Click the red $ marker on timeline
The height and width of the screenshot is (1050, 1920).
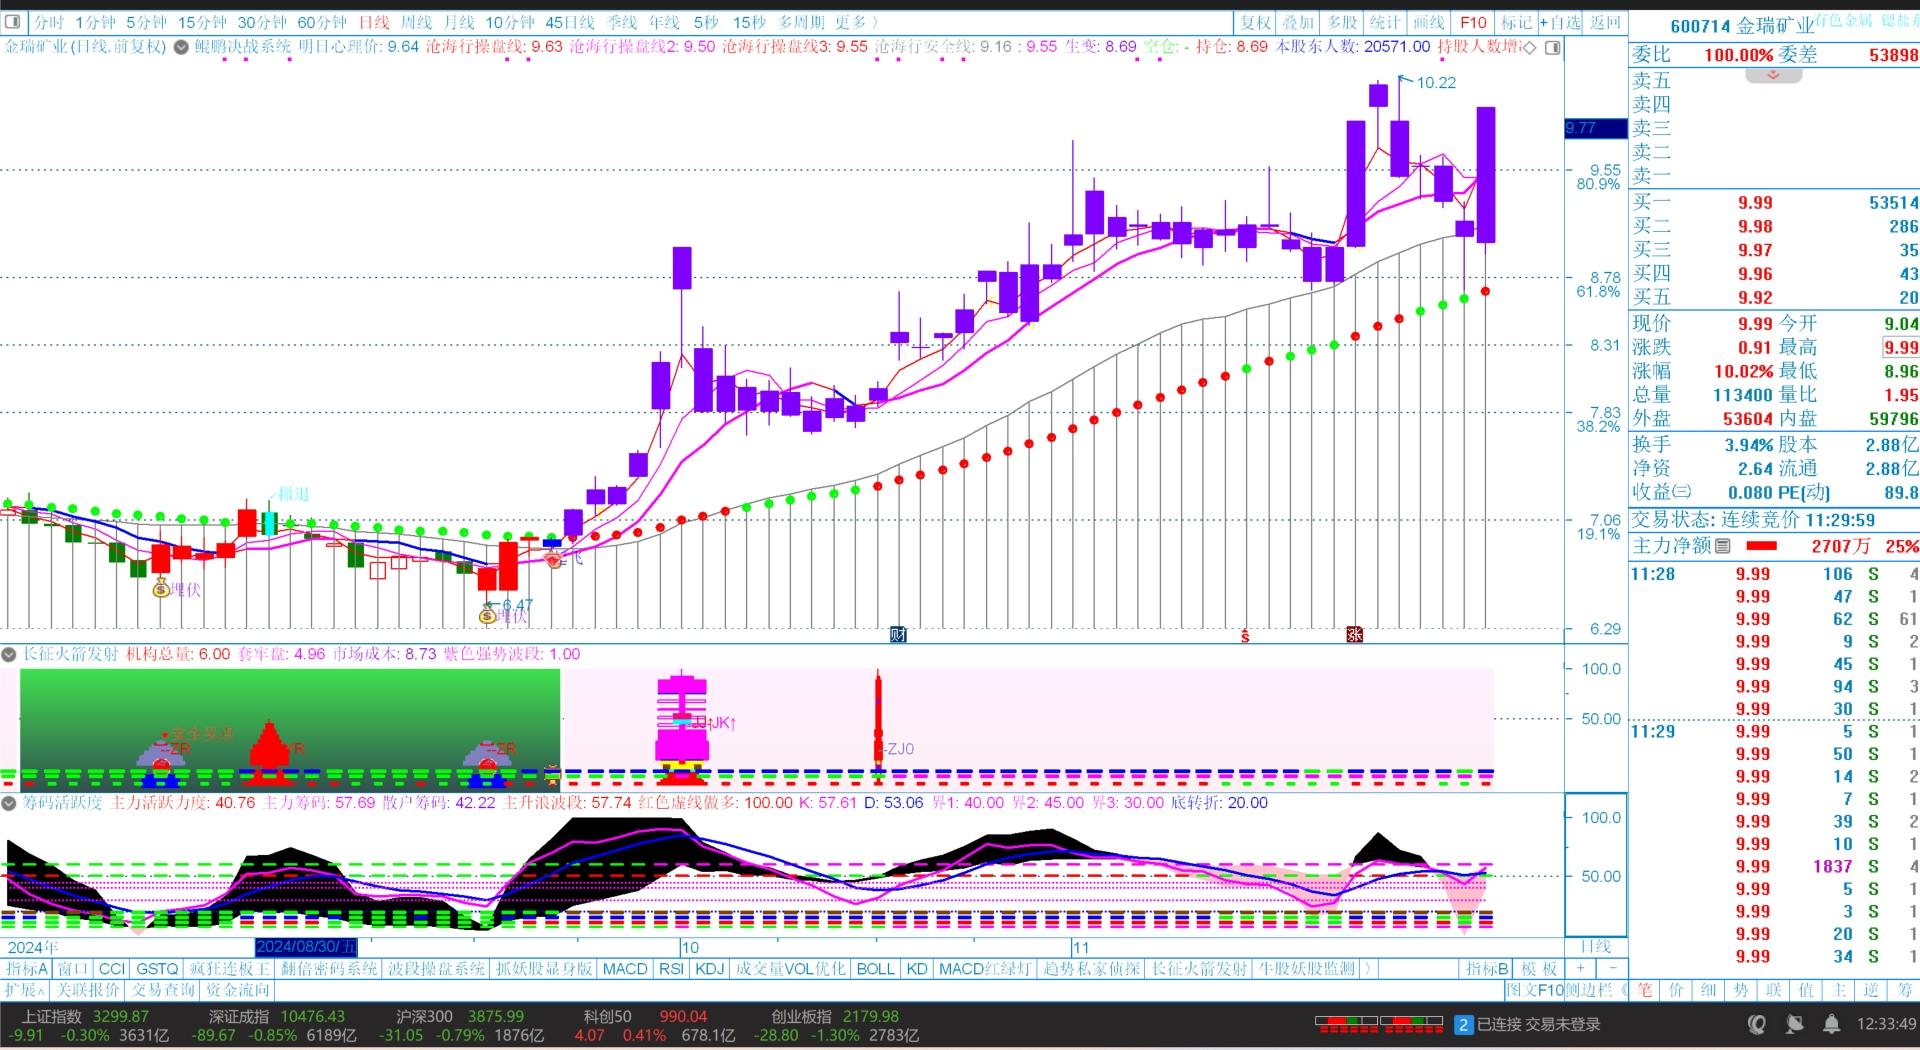(1245, 635)
